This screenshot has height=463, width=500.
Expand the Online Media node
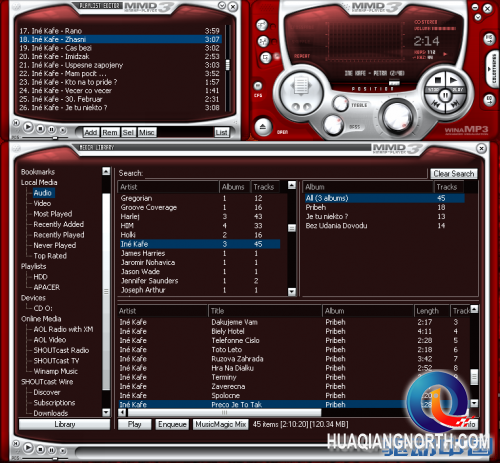41,319
